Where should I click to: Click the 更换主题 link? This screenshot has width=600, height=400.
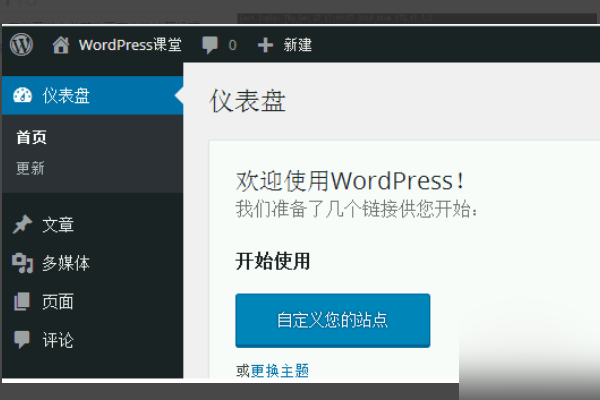(280, 371)
